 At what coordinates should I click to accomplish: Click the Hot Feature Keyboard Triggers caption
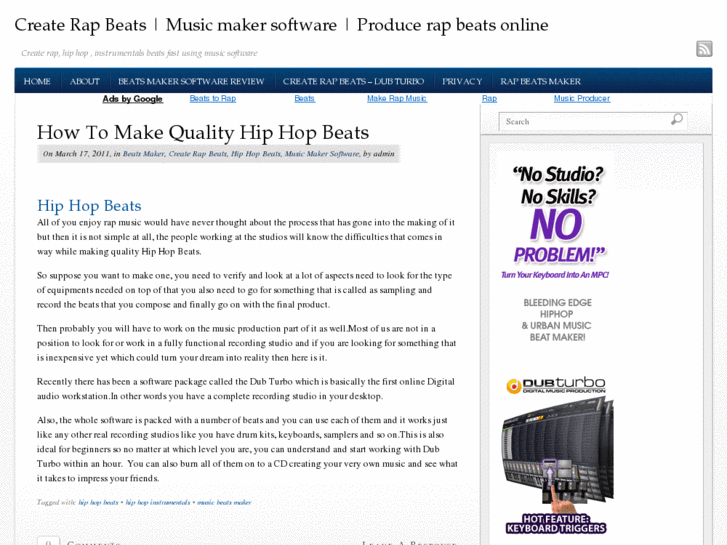click(x=556, y=524)
